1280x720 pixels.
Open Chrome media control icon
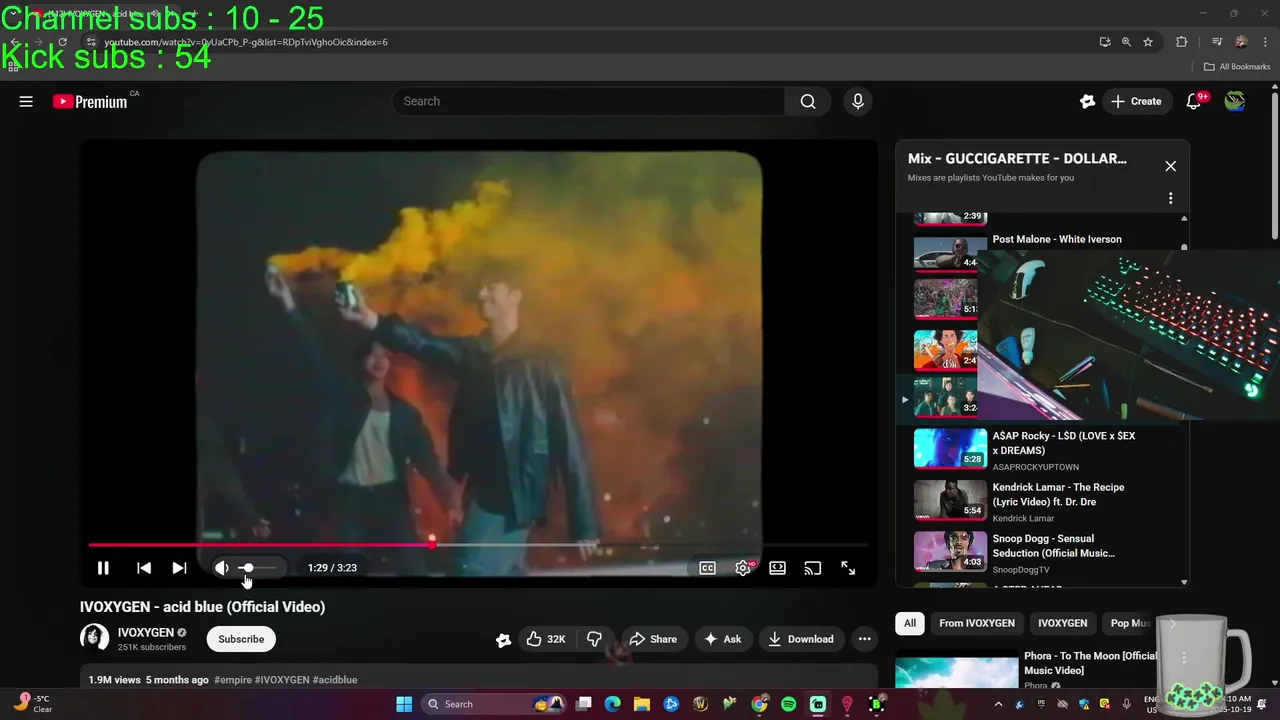pyautogui.click(x=1217, y=42)
